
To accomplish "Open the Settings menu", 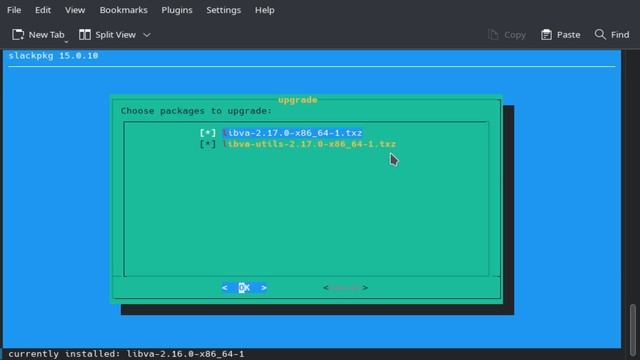I will point(223,10).
